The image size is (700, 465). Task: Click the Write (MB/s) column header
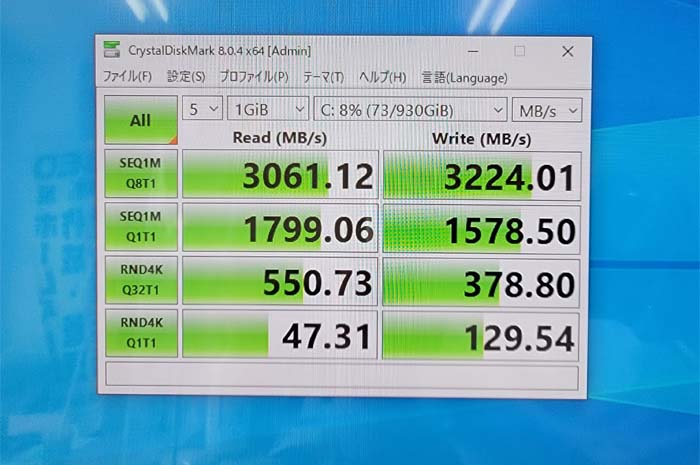click(482, 139)
